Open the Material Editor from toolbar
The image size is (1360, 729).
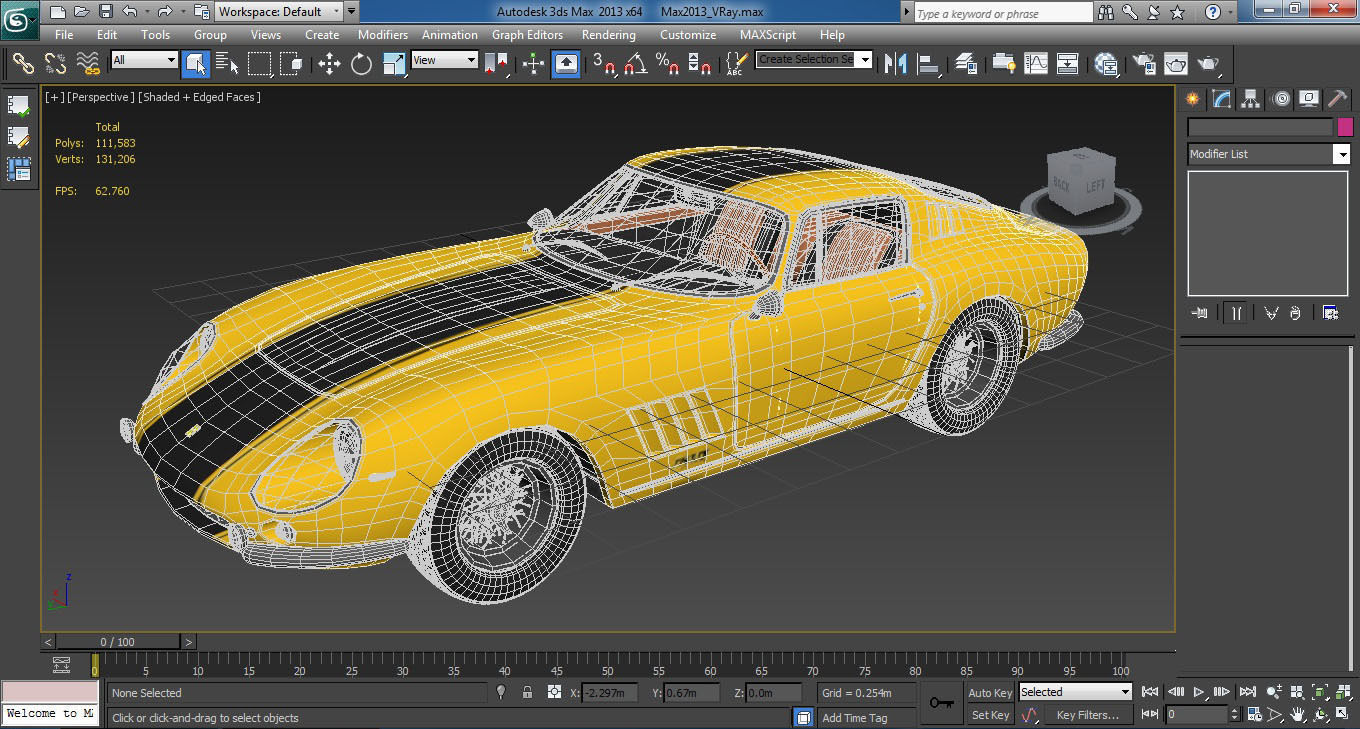(1106, 64)
